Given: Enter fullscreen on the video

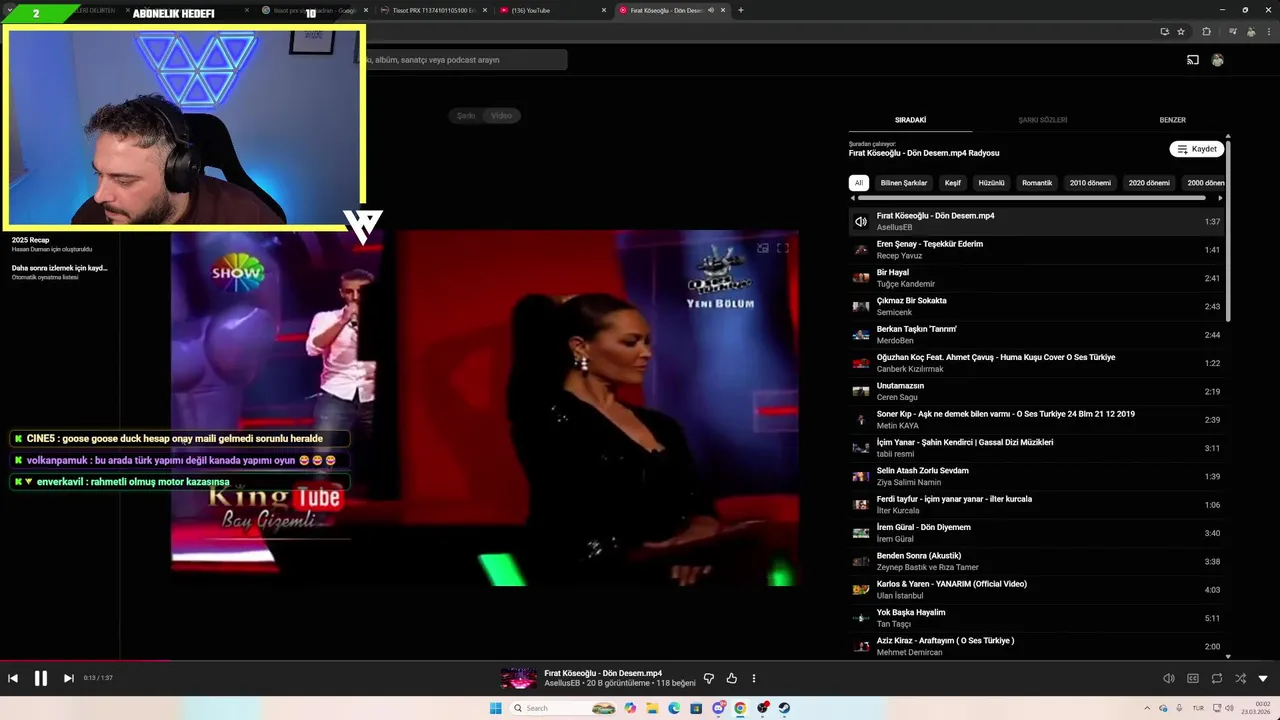Looking at the screenshot, I should tap(783, 248).
